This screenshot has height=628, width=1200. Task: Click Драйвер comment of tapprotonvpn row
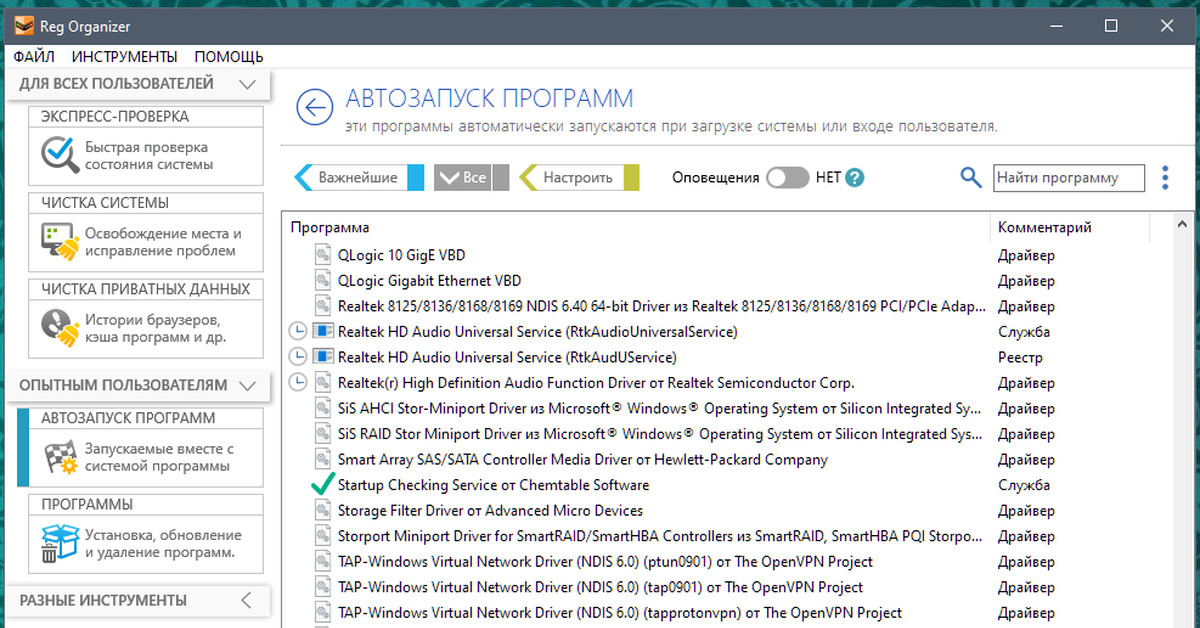coord(1026,612)
